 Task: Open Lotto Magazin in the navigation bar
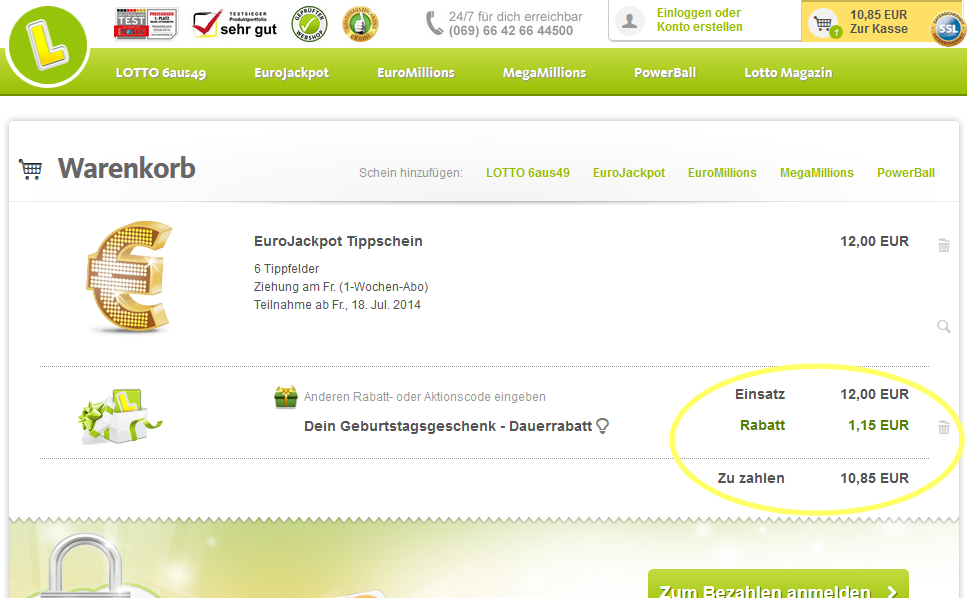click(x=788, y=73)
